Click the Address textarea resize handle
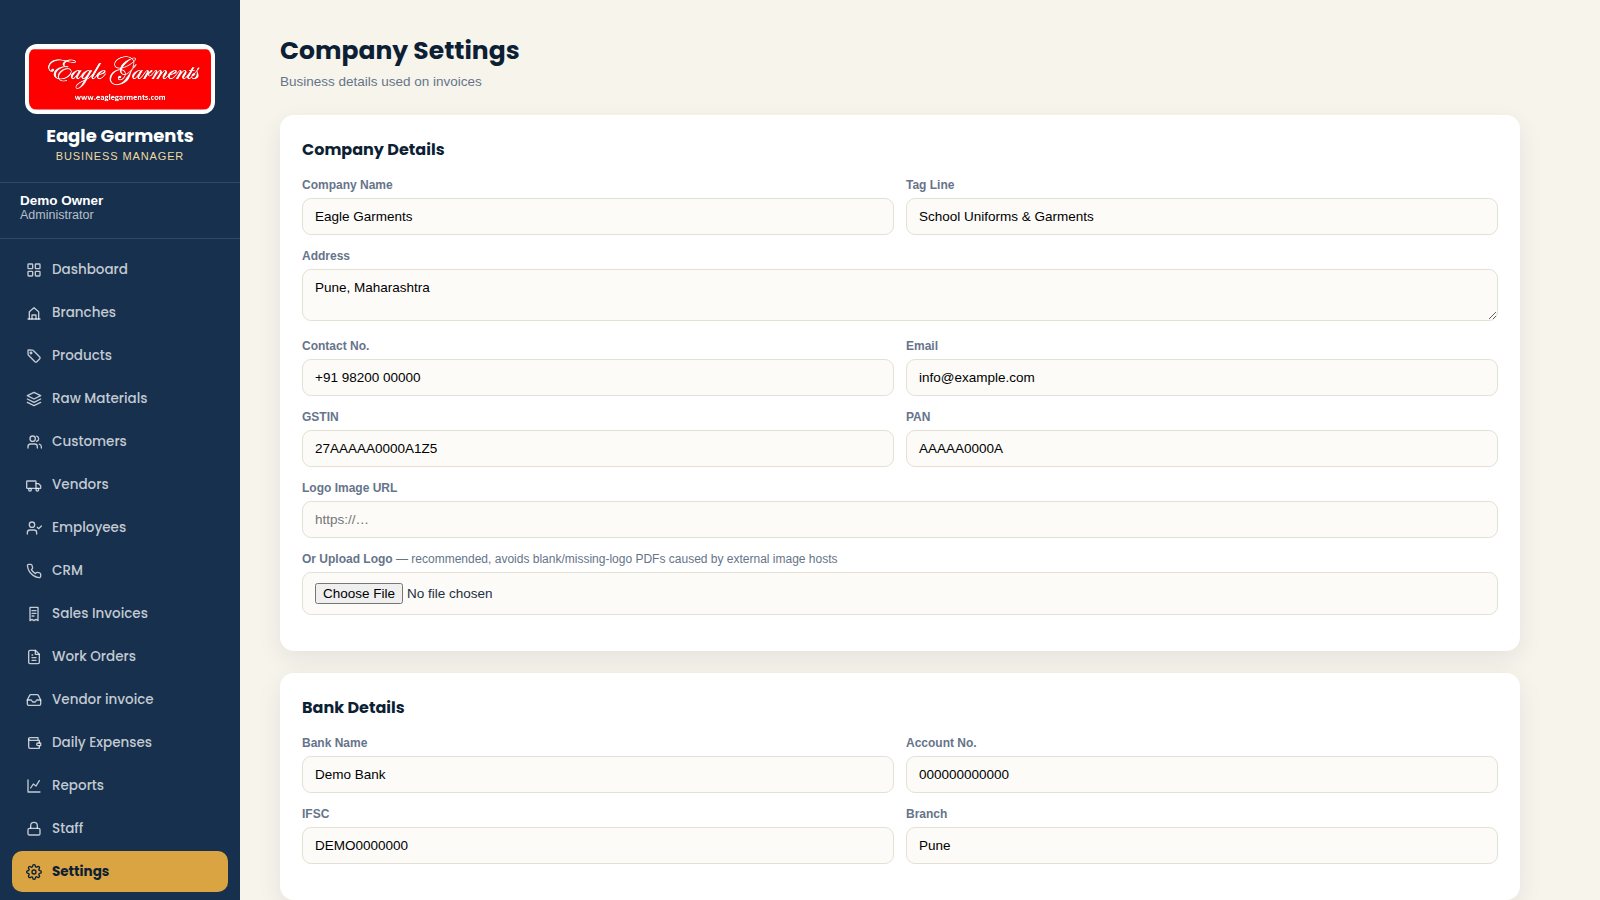This screenshot has height=900, width=1600. coord(1491,314)
